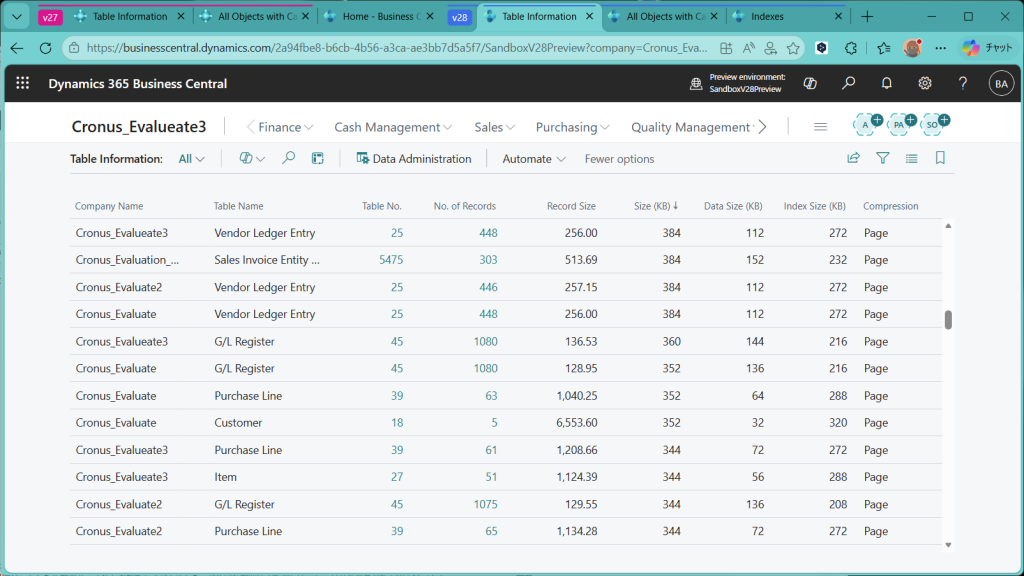Click the vertical scrollbar thumb of the list
The height and width of the screenshot is (576, 1024).
pos(948,320)
